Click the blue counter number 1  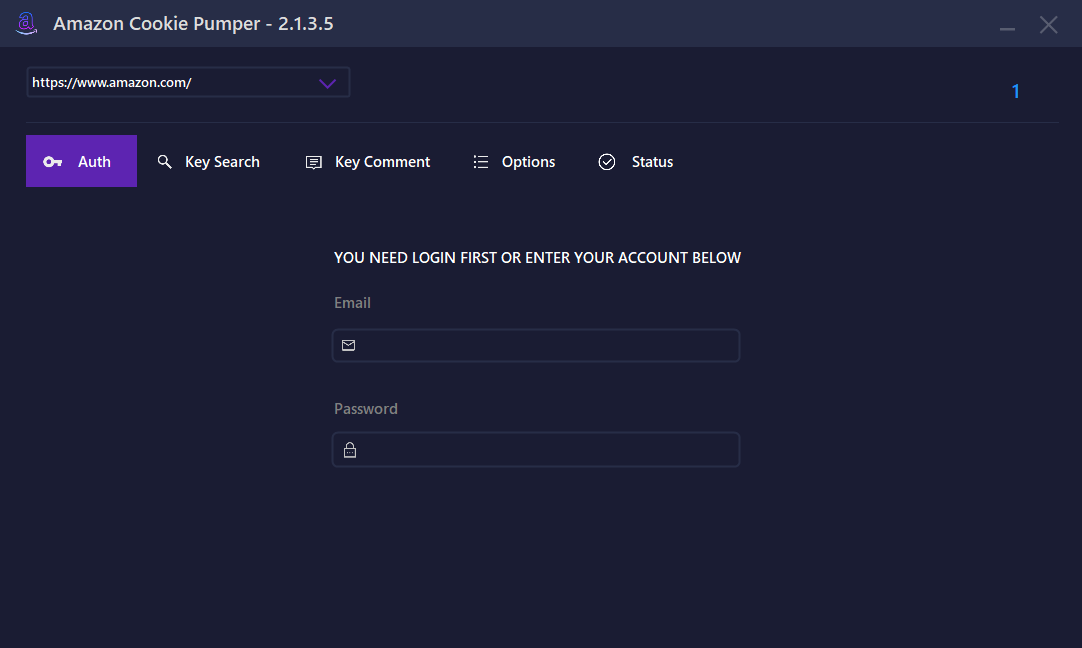tap(1016, 91)
